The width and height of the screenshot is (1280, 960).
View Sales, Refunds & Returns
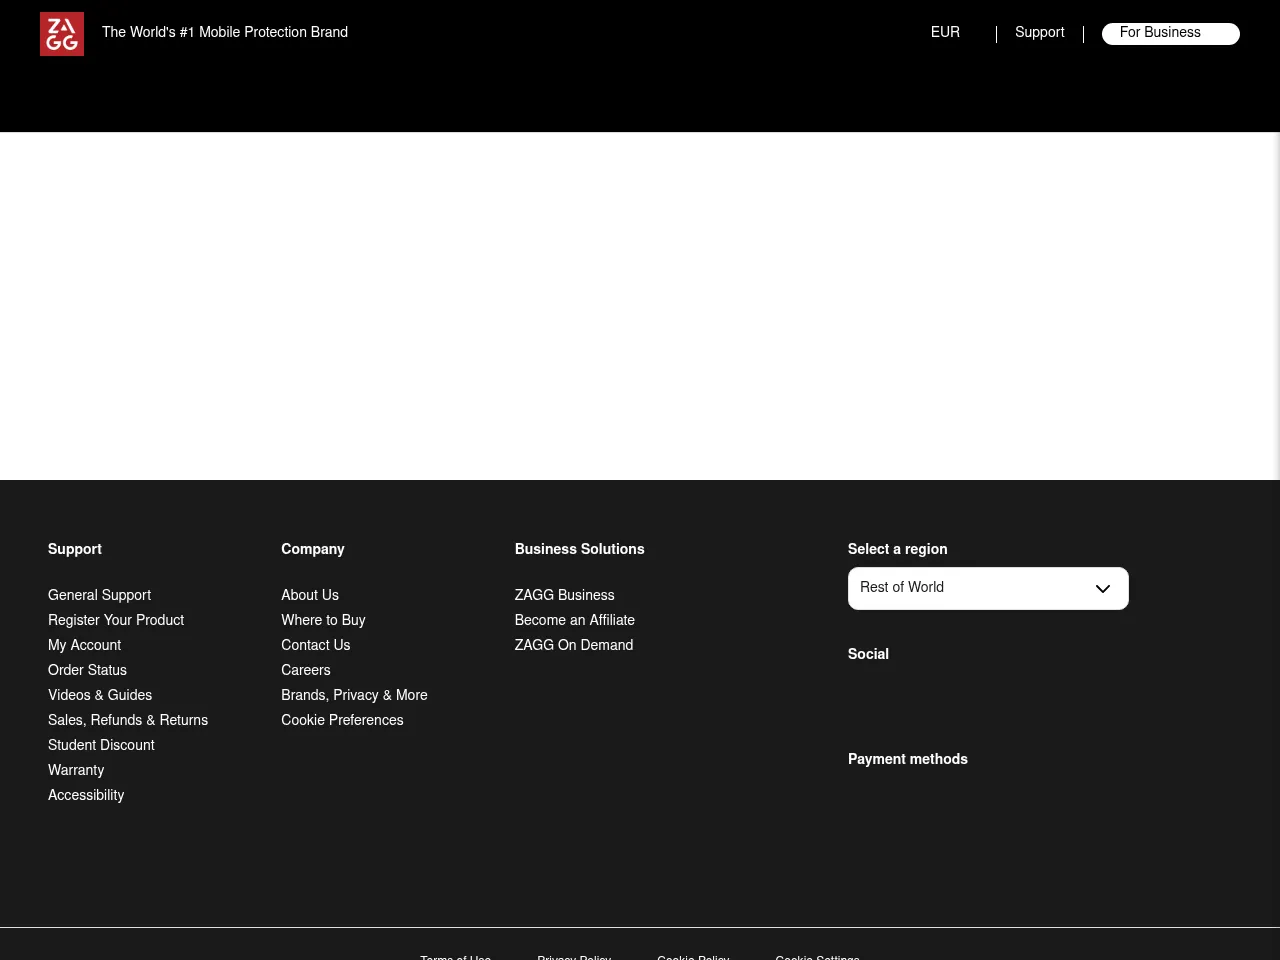[x=128, y=720]
